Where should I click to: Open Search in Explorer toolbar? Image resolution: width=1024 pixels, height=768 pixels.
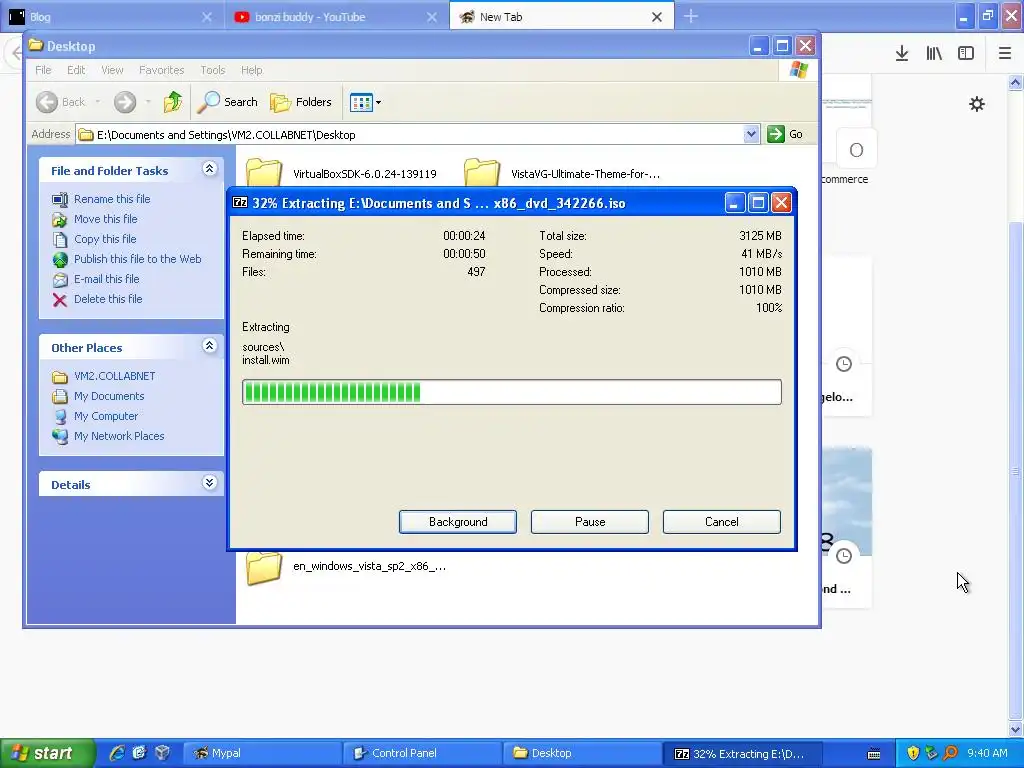227,102
